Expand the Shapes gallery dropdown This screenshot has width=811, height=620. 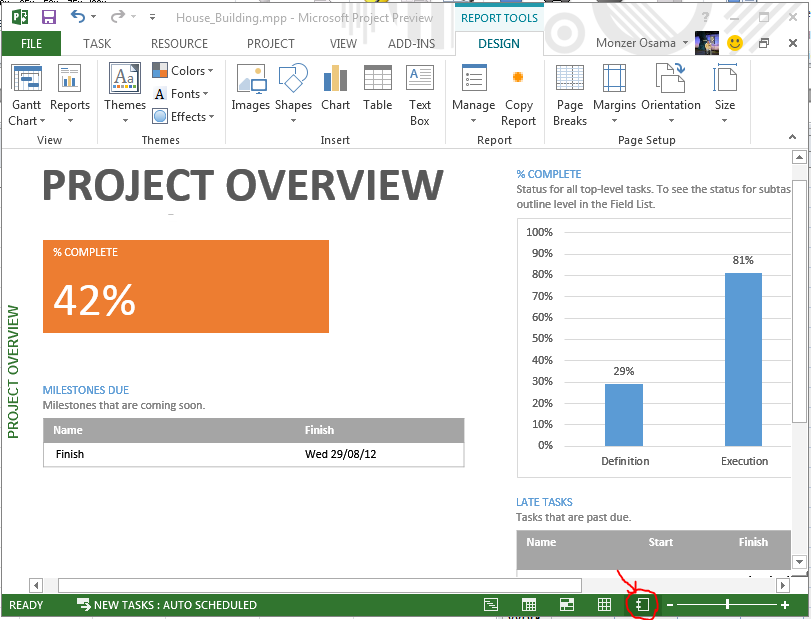click(293, 121)
